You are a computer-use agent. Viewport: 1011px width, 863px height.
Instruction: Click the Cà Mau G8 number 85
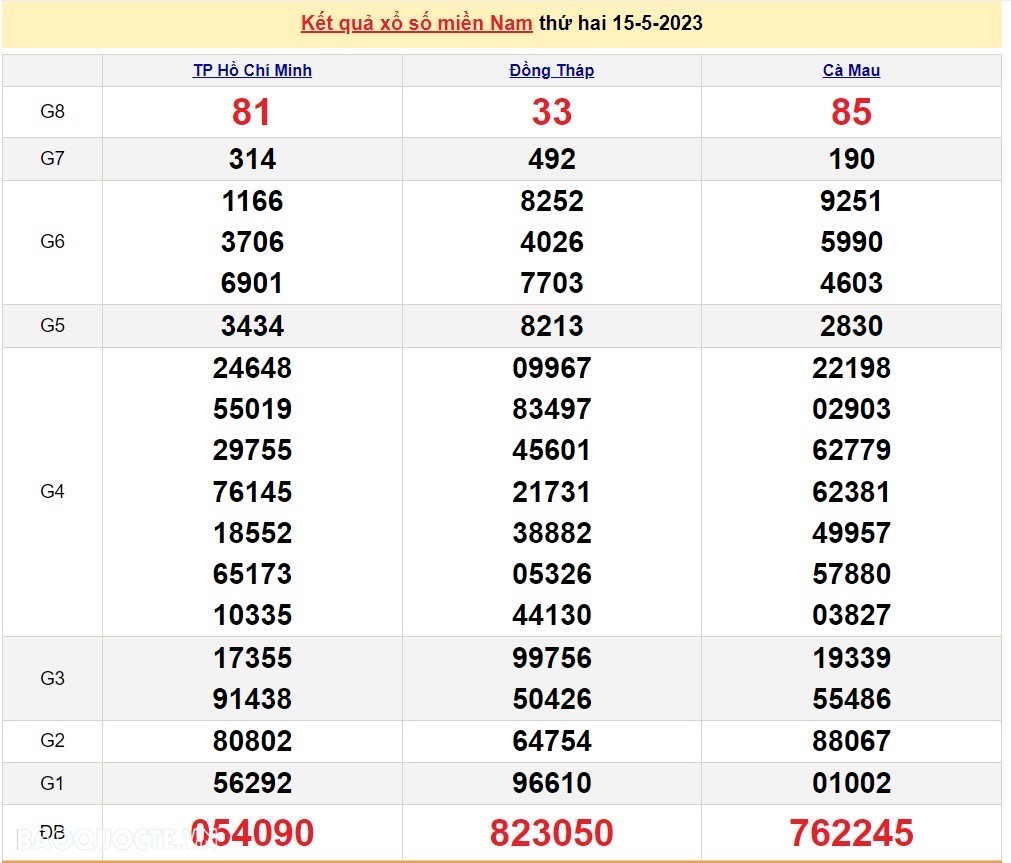pos(851,112)
